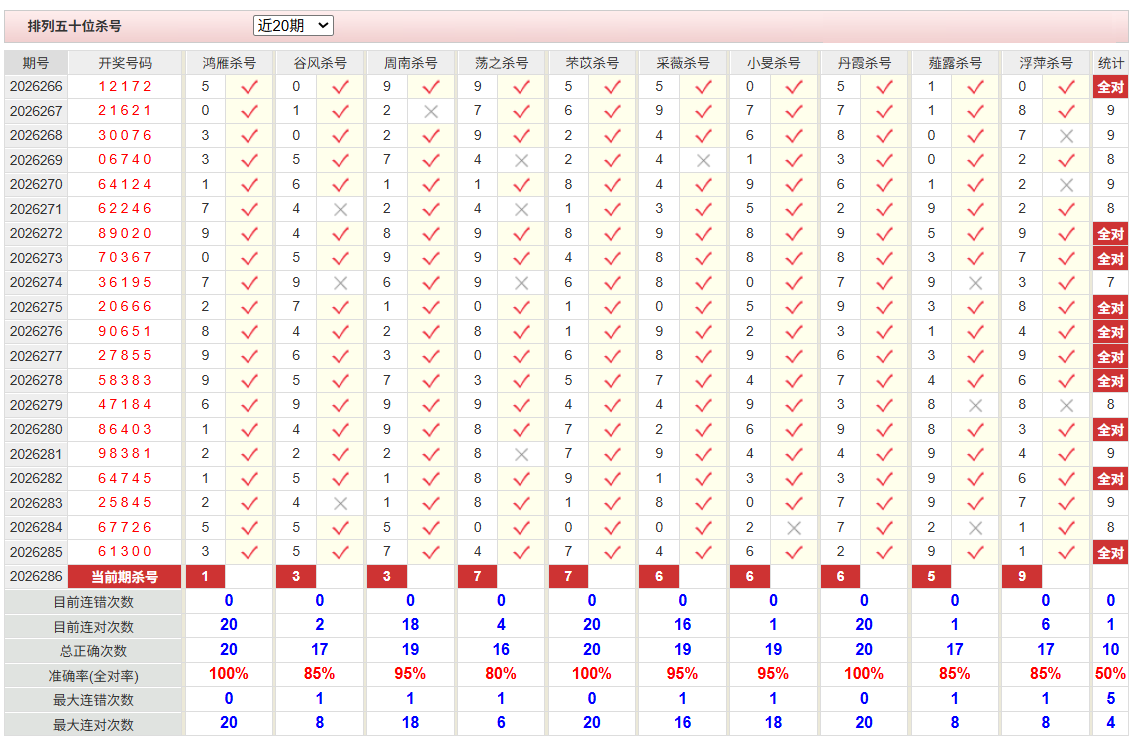Click the 全对 badge in row 2026273

click(x=1110, y=258)
